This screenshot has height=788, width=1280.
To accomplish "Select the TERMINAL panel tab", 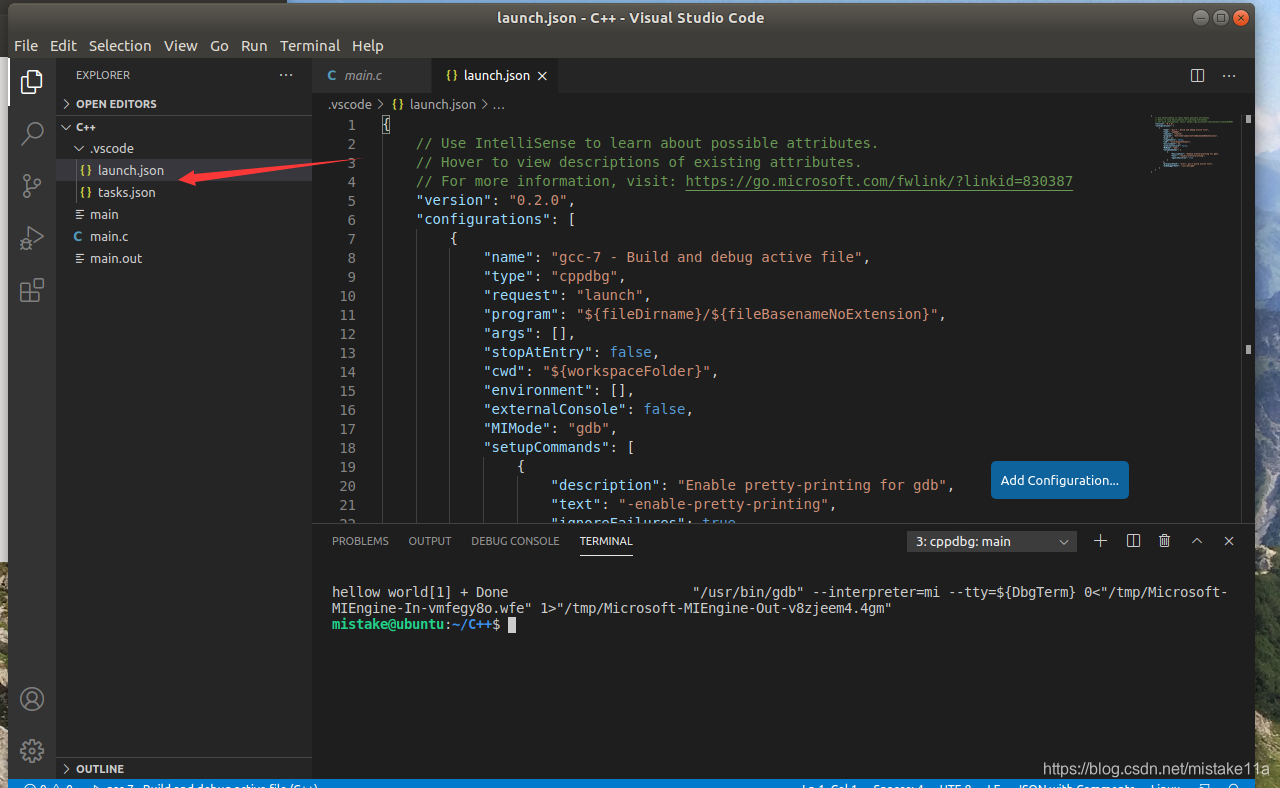I will tap(606, 541).
